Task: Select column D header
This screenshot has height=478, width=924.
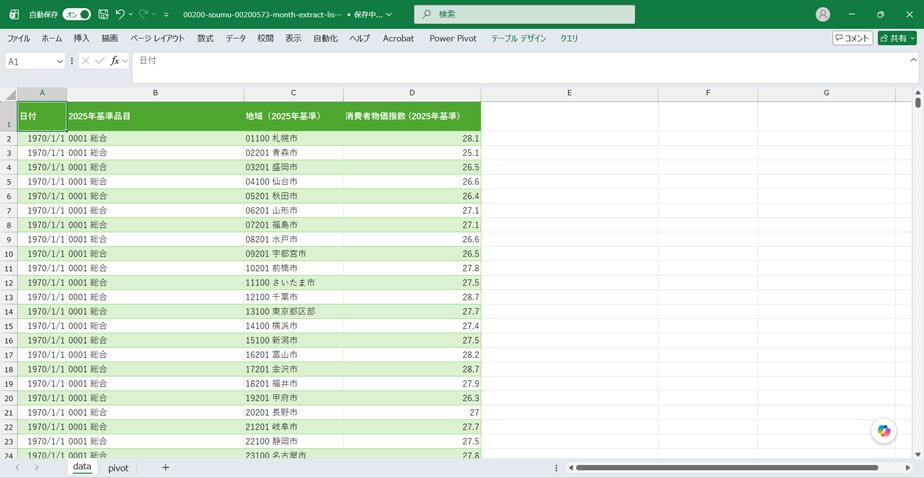Action: coord(412,93)
